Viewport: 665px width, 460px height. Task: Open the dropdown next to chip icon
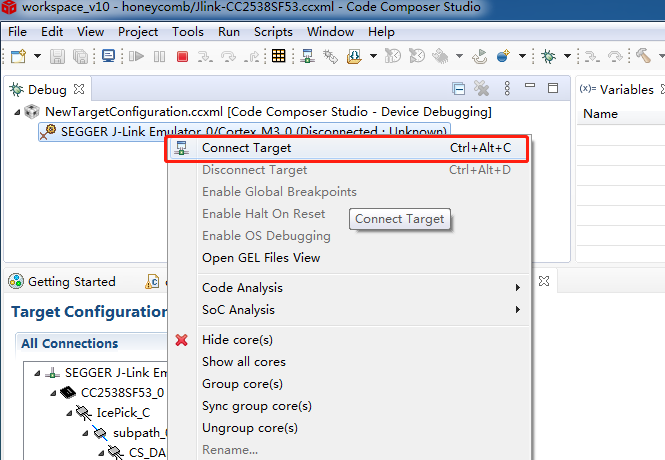[459, 56]
